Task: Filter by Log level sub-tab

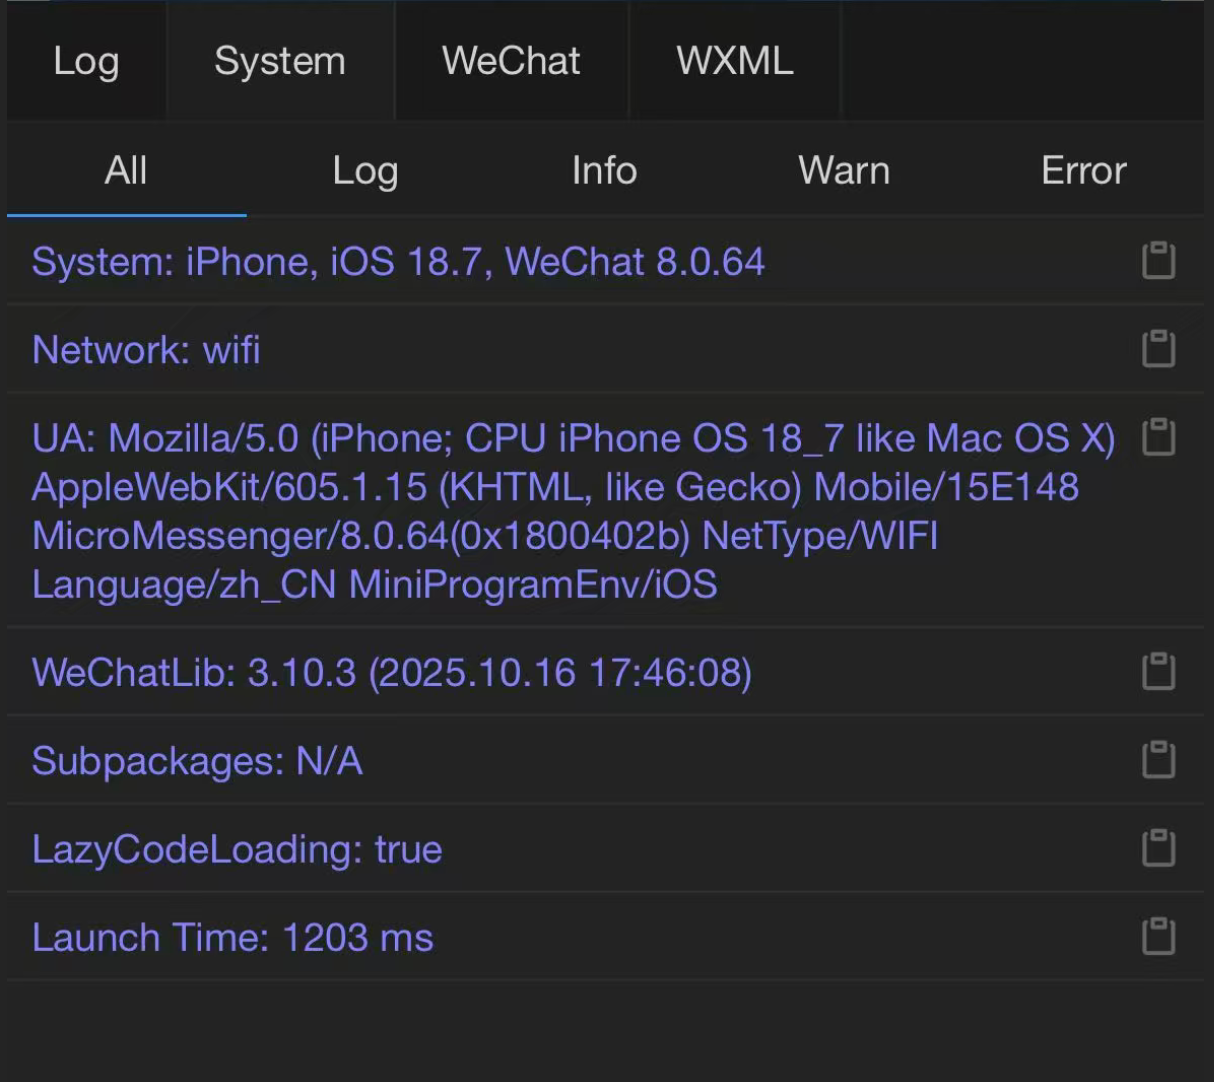Action: (365, 170)
